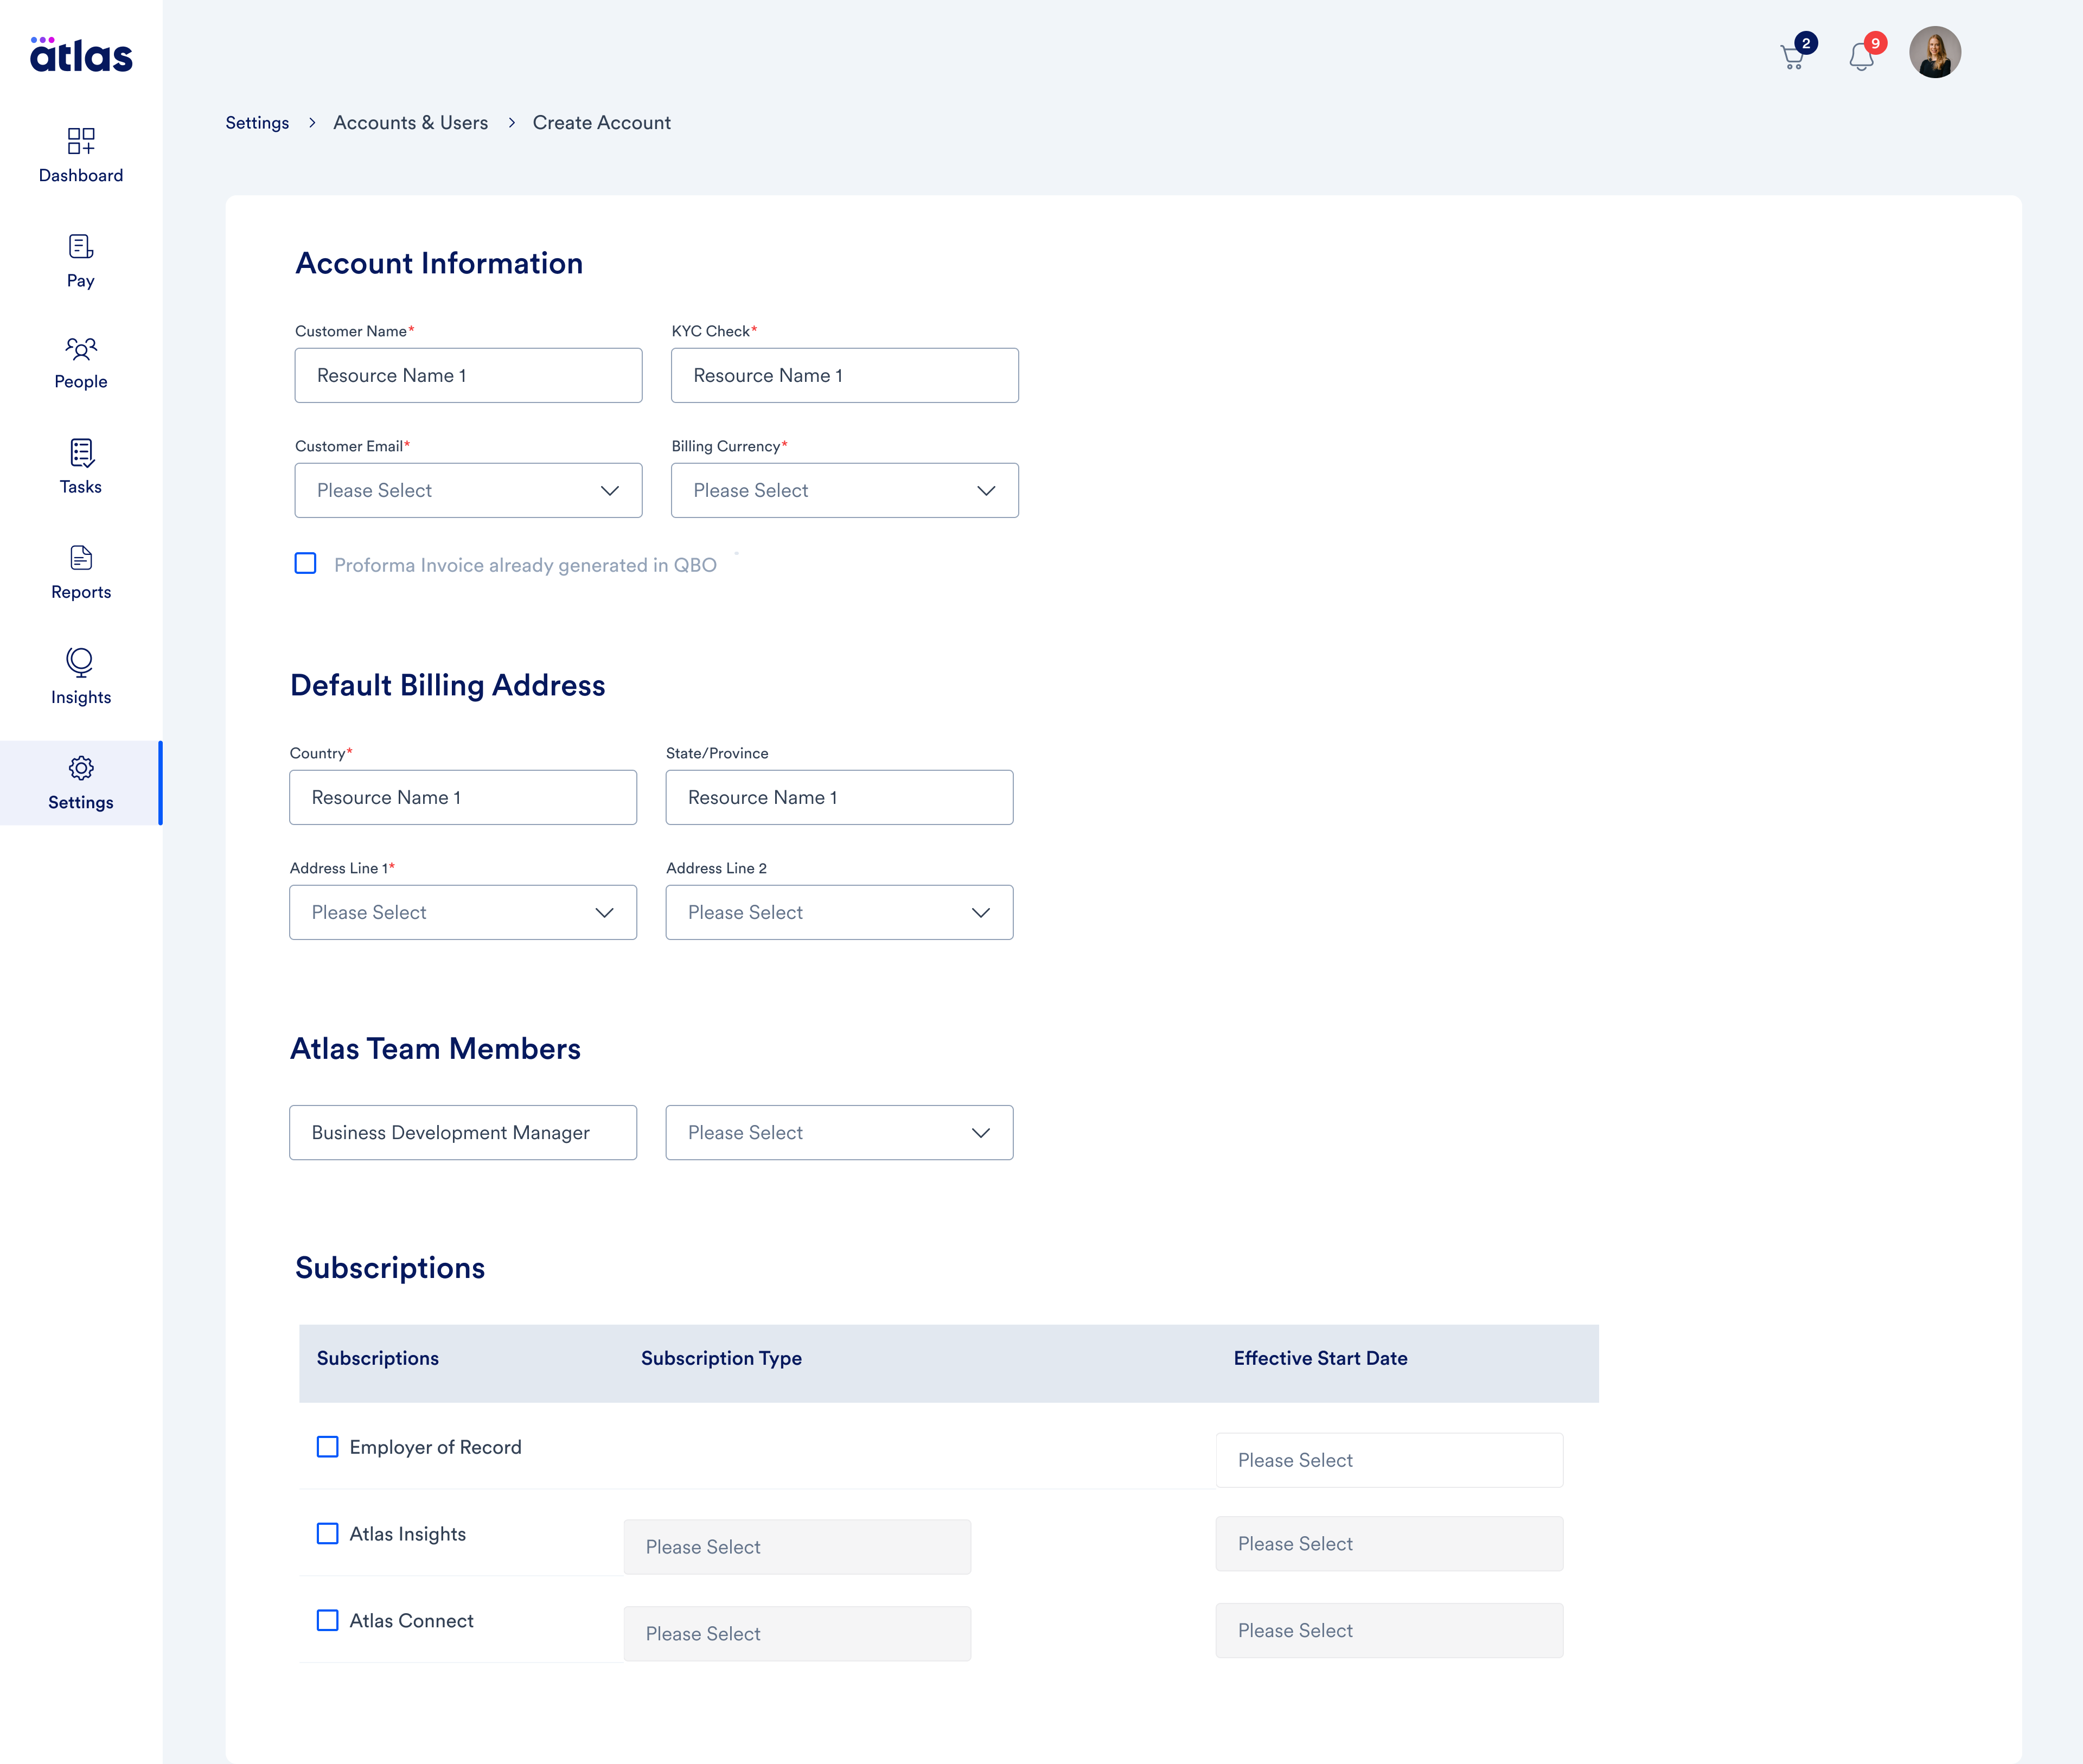Click the Subscription Type column header

(x=722, y=1358)
